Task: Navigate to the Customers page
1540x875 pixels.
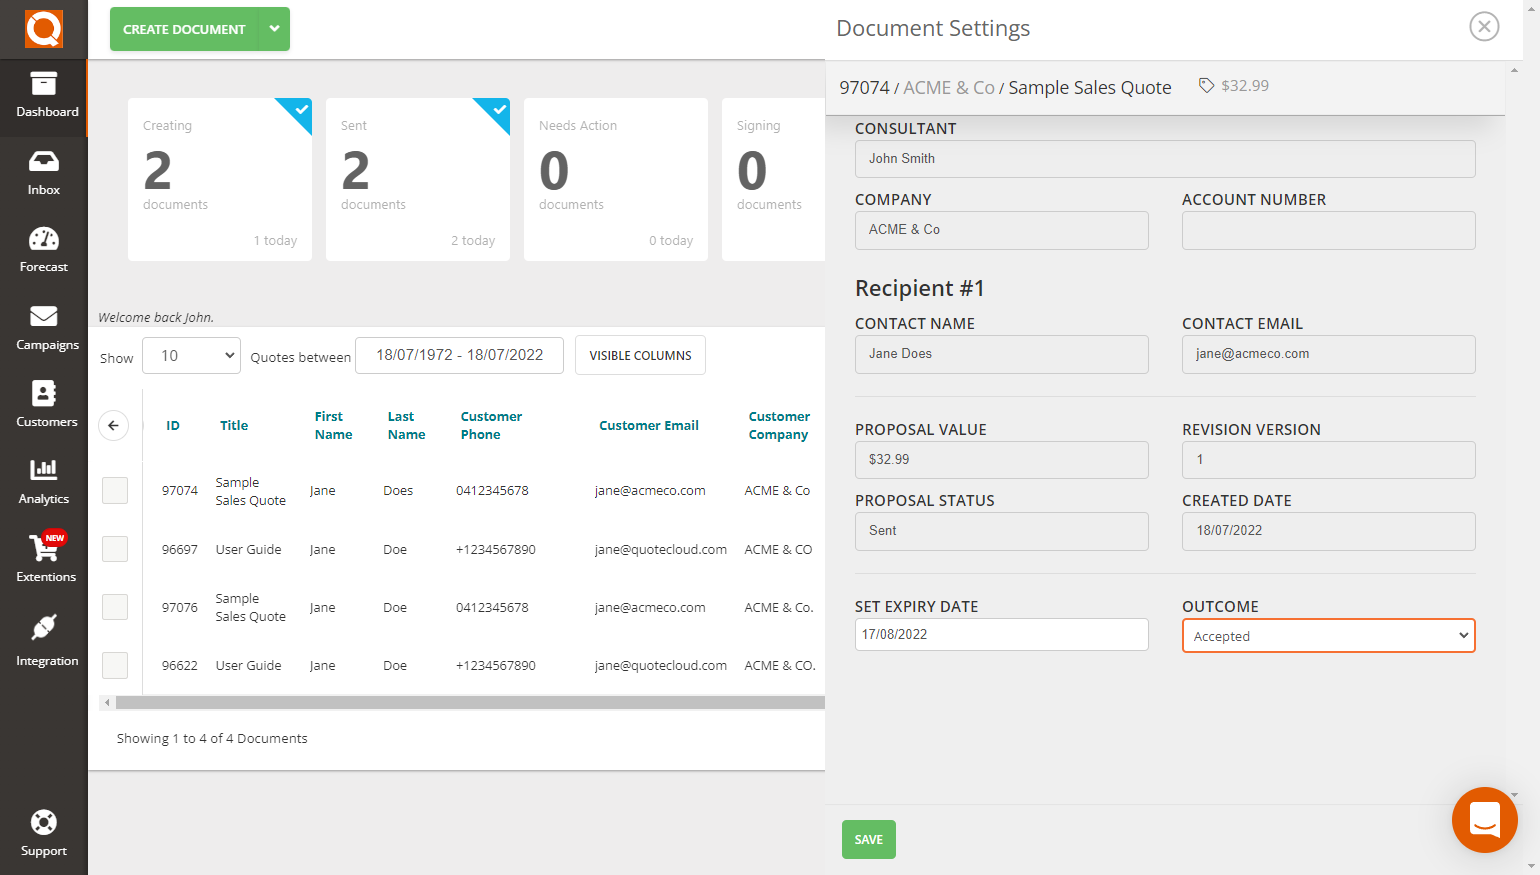Action: (43, 404)
